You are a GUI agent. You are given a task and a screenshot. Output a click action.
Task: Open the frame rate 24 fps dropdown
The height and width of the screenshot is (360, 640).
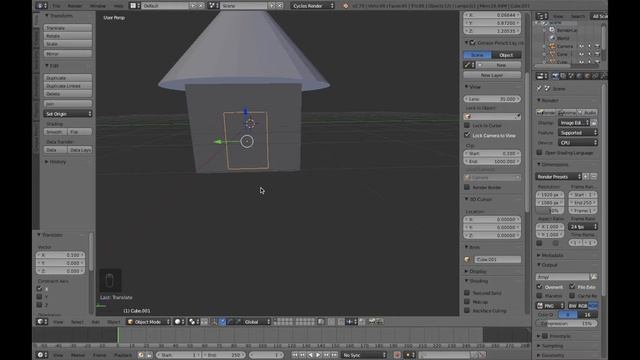[583, 227]
